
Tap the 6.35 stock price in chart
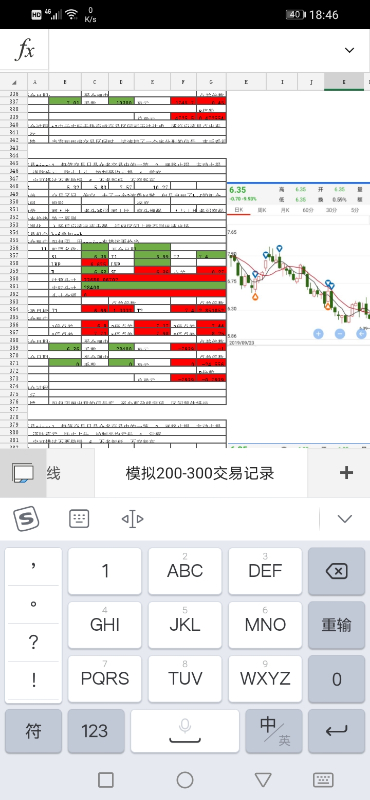[x=239, y=189]
